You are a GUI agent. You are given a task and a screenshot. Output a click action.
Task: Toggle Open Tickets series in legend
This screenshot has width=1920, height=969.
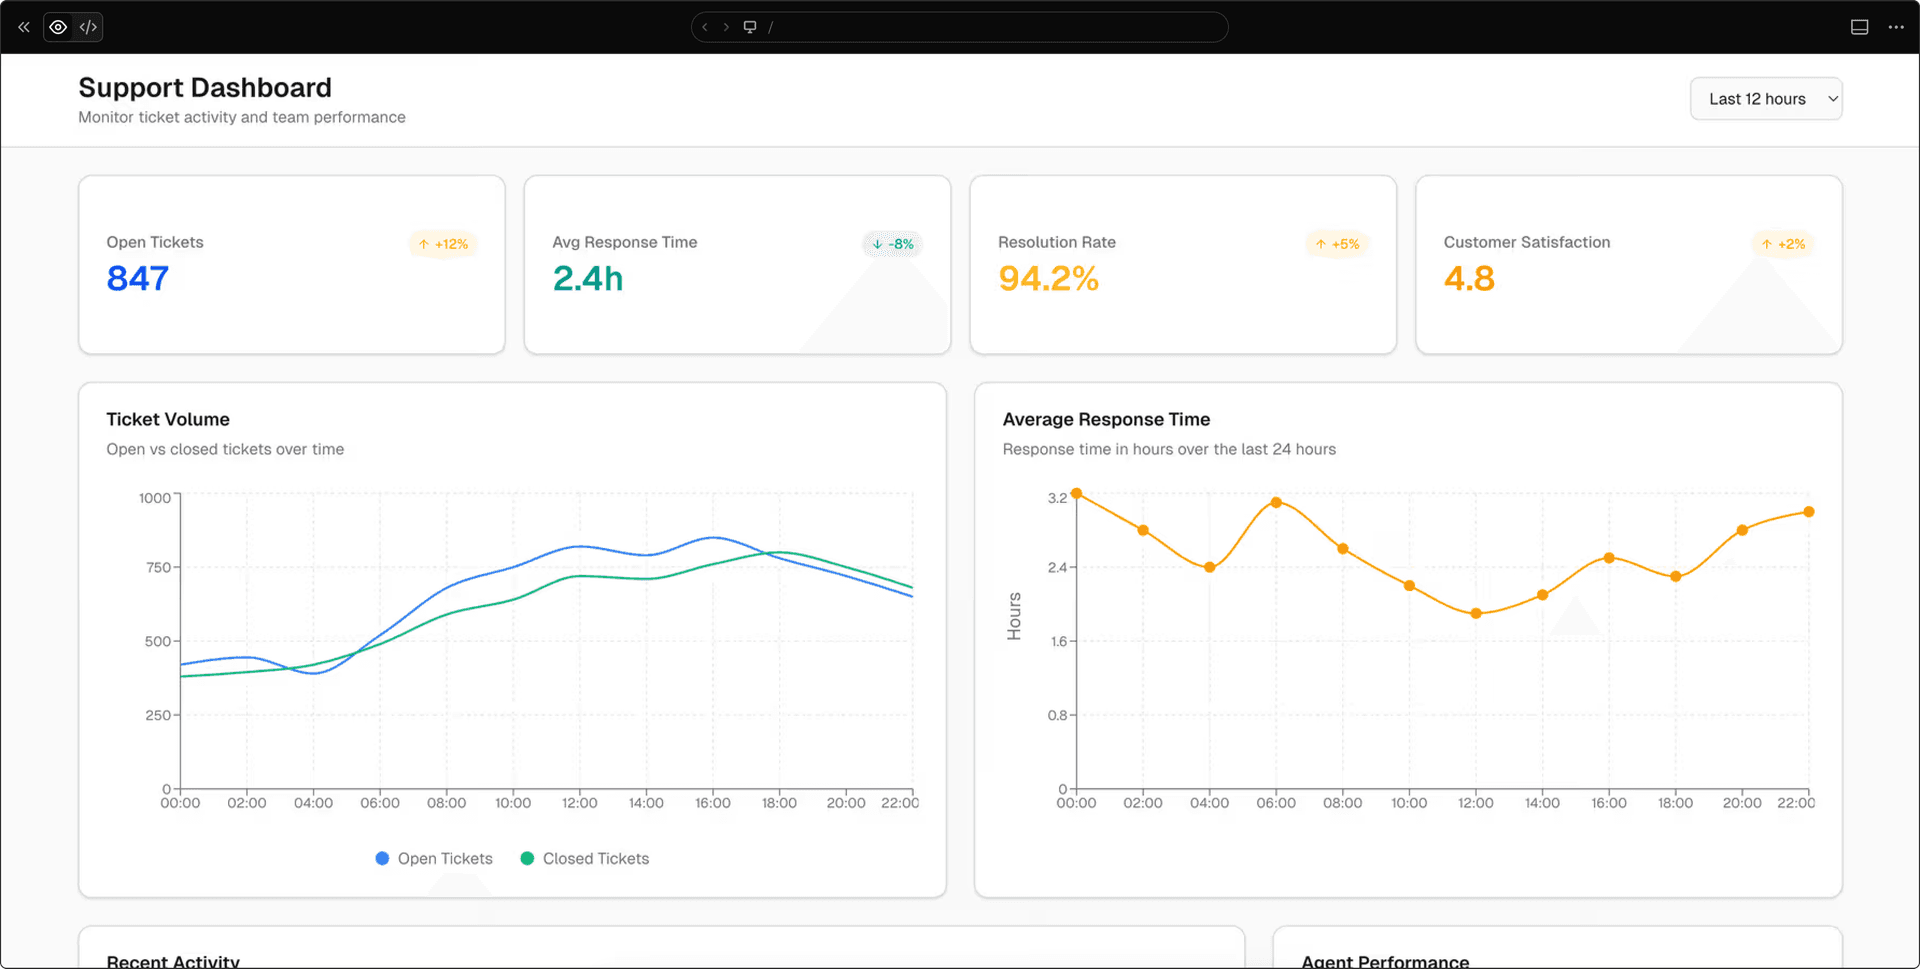(434, 859)
